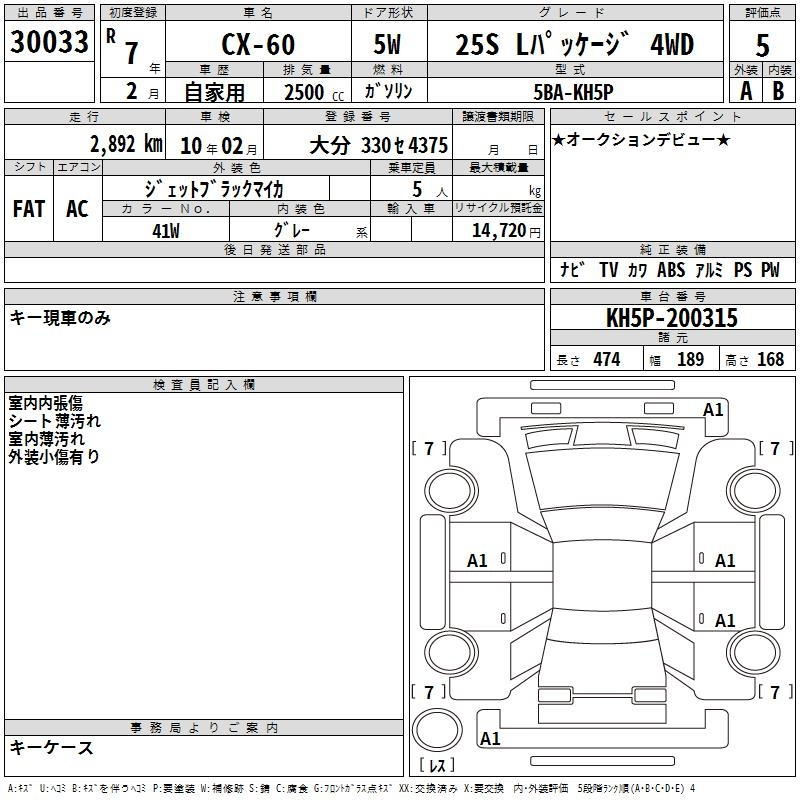Viewport: 800px width, 800px height.
Task: Select the exterior grade A cell
Action: [745, 90]
